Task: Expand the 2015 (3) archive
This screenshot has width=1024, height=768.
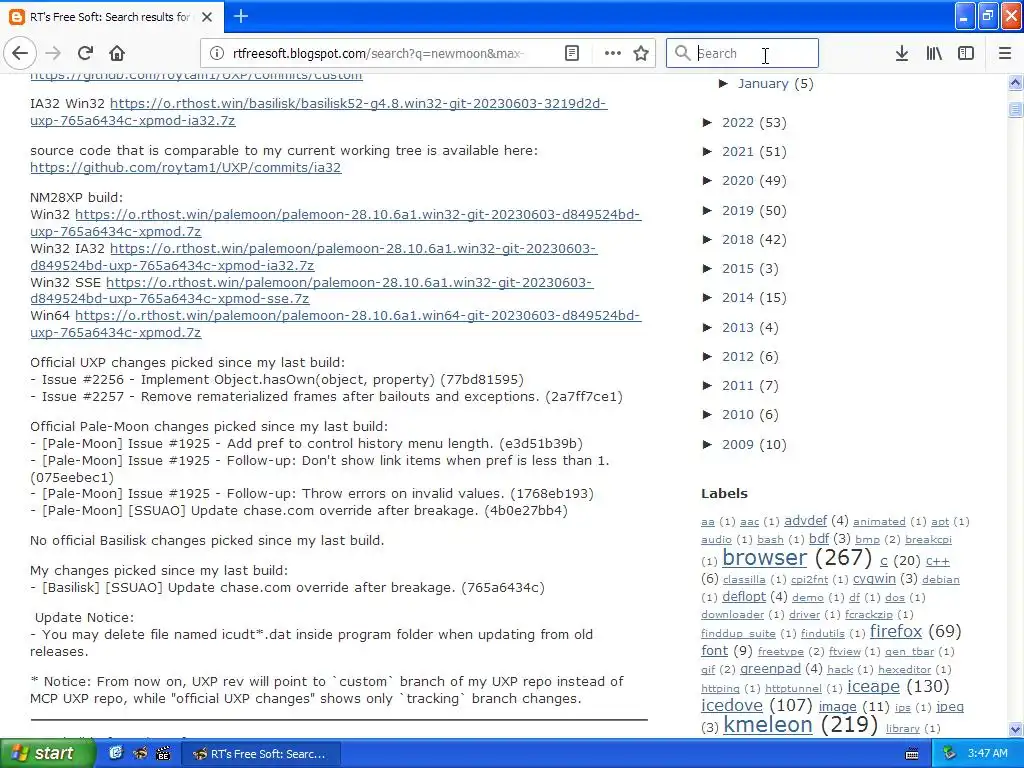Action: [x=707, y=268]
